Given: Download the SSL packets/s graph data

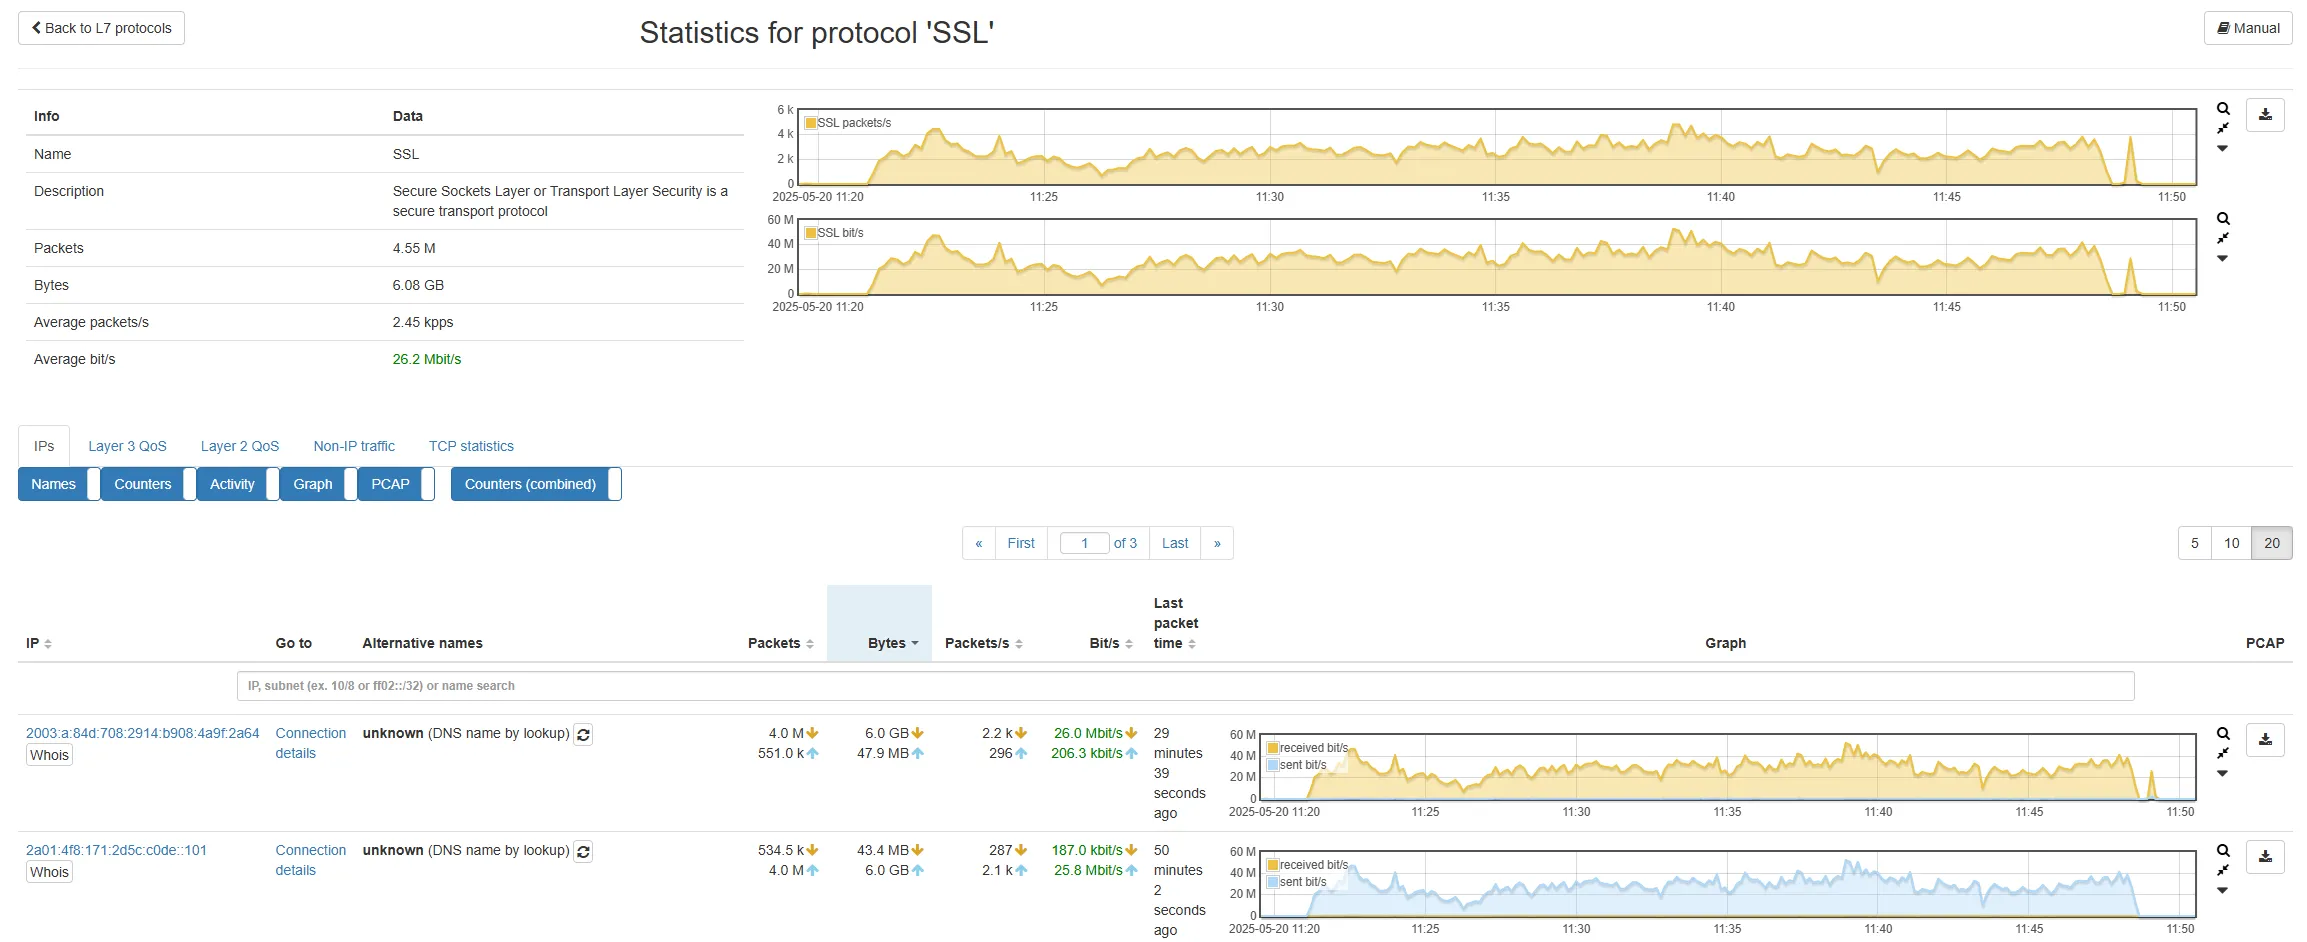Looking at the screenshot, I should [2265, 115].
